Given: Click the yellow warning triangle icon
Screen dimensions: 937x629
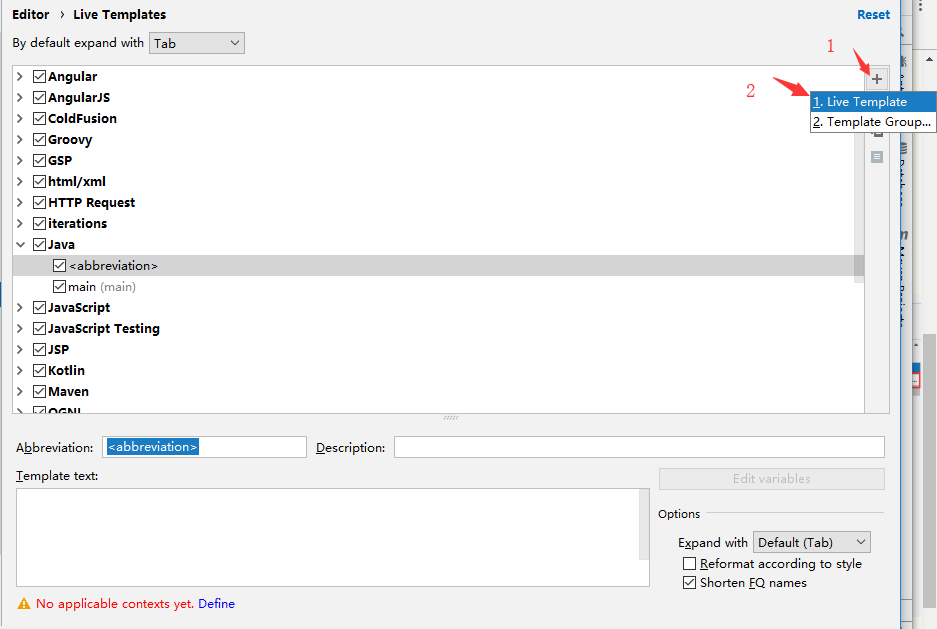Looking at the screenshot, I should 24,604.
